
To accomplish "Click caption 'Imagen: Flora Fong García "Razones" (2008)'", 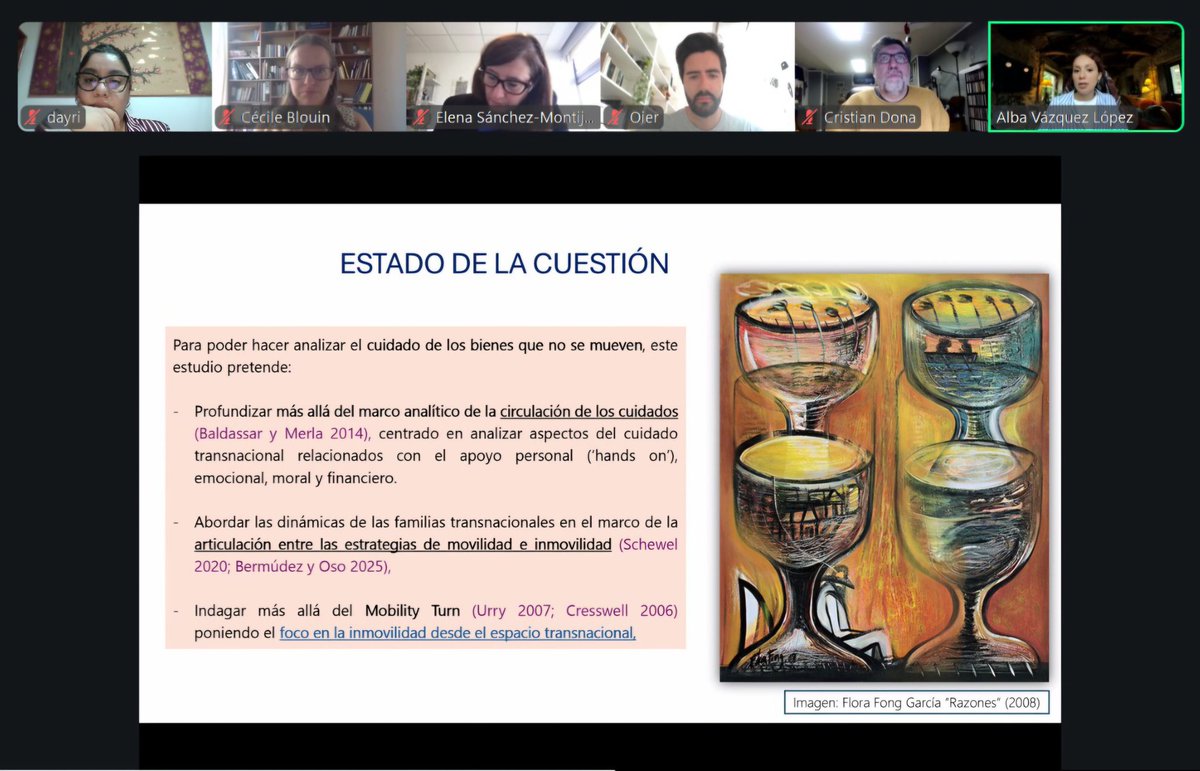I will click(x=916, y=702).
